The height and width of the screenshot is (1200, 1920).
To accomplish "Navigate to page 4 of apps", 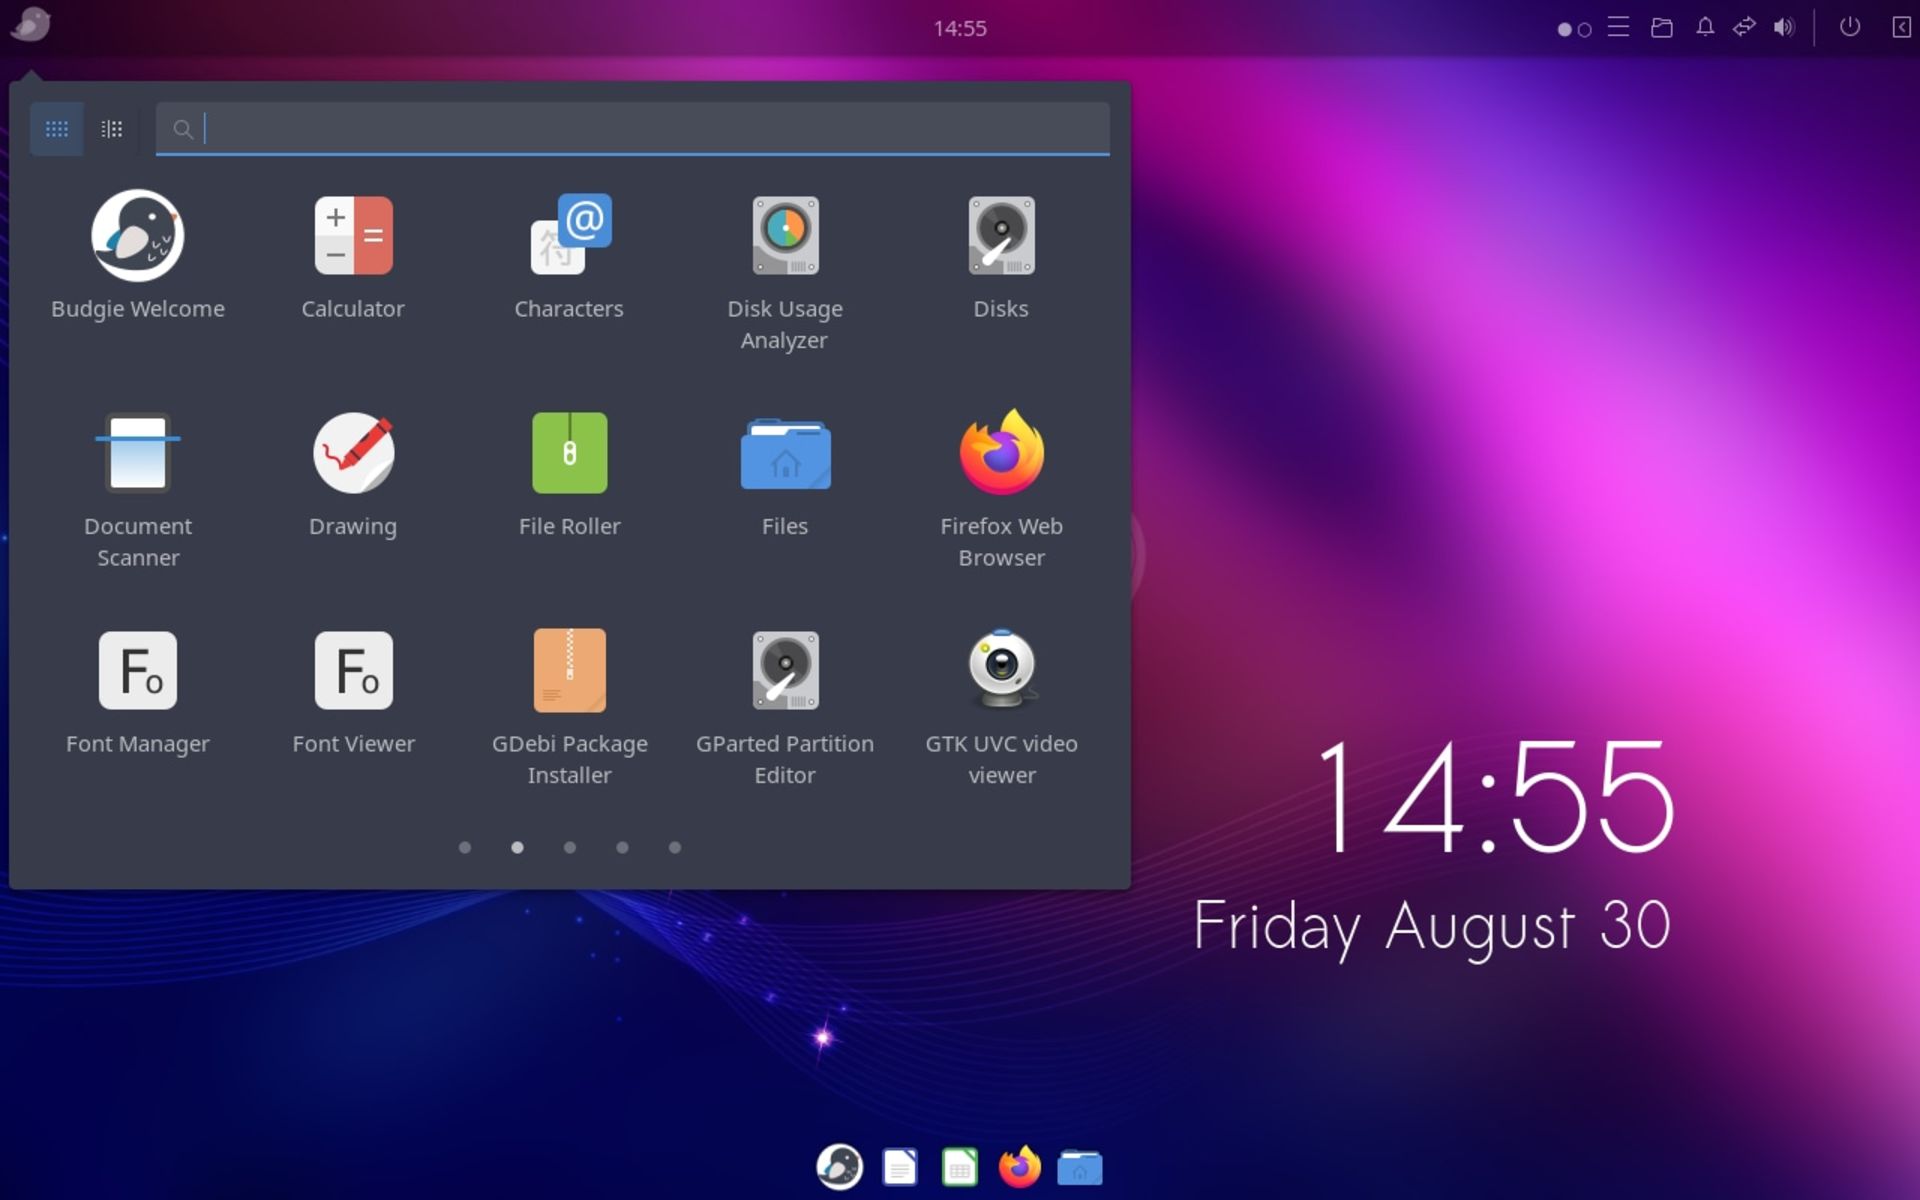I will [622, 847].
